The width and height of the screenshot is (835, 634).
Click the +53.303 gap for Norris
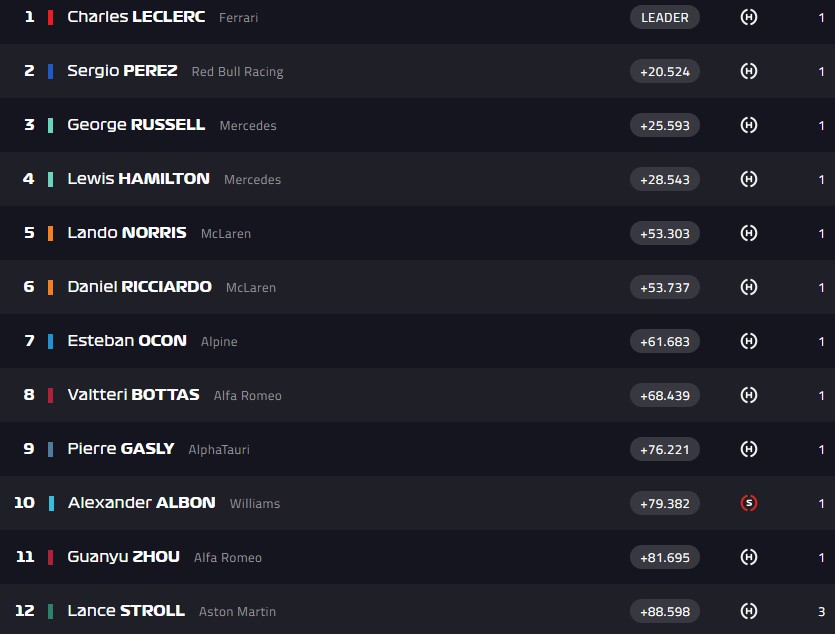(x=665, y=233)
